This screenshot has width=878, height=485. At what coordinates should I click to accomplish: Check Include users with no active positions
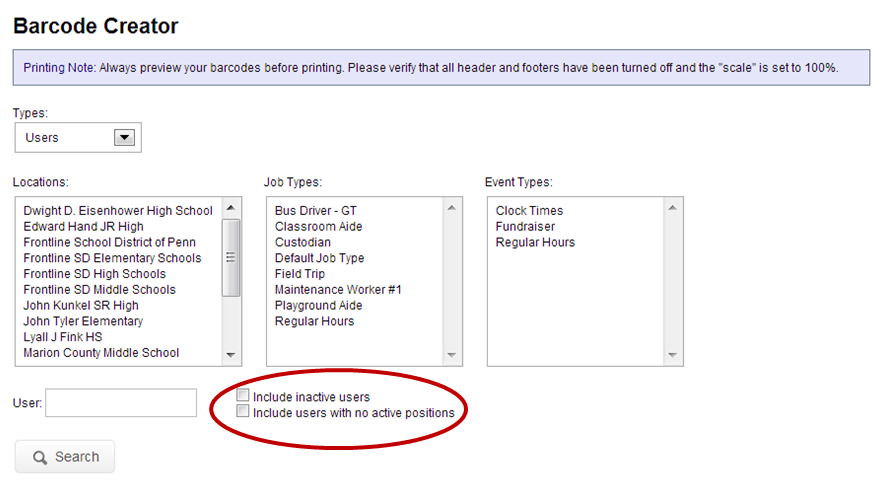pos(242,411)
